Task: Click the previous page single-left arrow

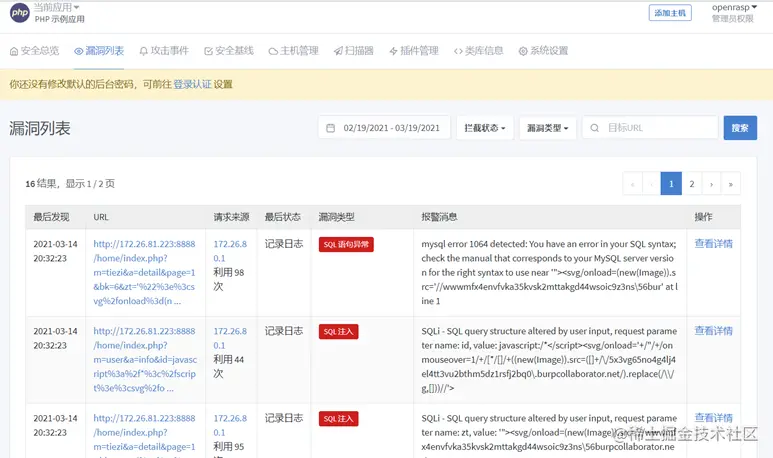Action: [x=652, y=184]
